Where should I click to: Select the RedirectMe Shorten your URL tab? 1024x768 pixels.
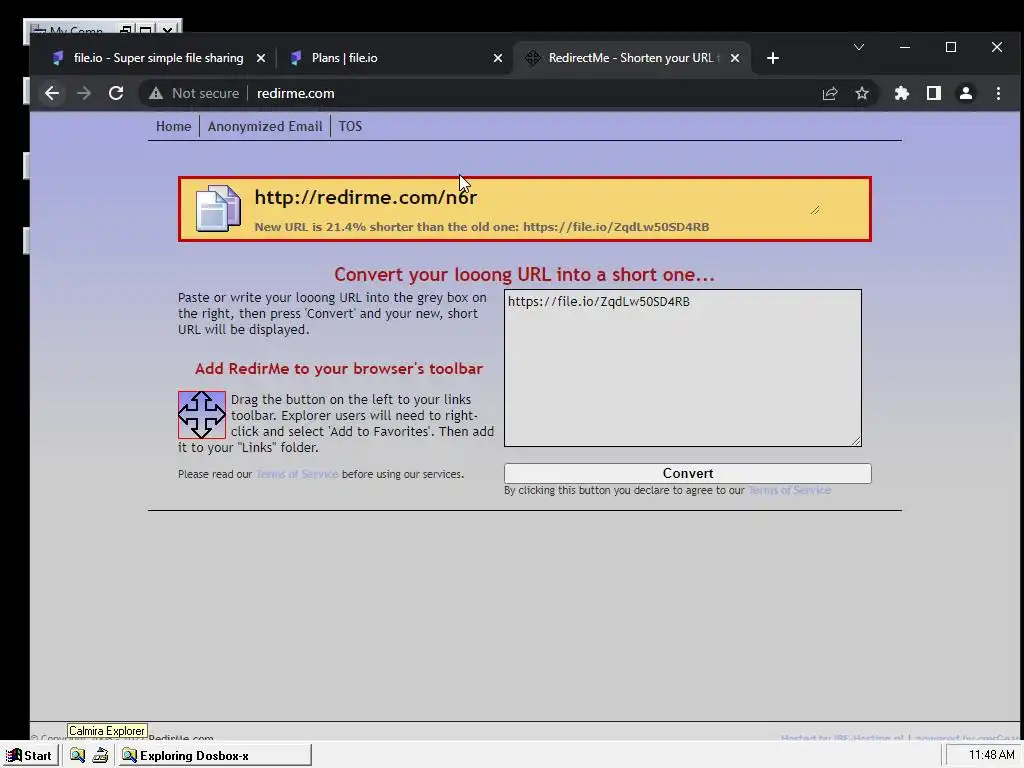tap(630, 58)
